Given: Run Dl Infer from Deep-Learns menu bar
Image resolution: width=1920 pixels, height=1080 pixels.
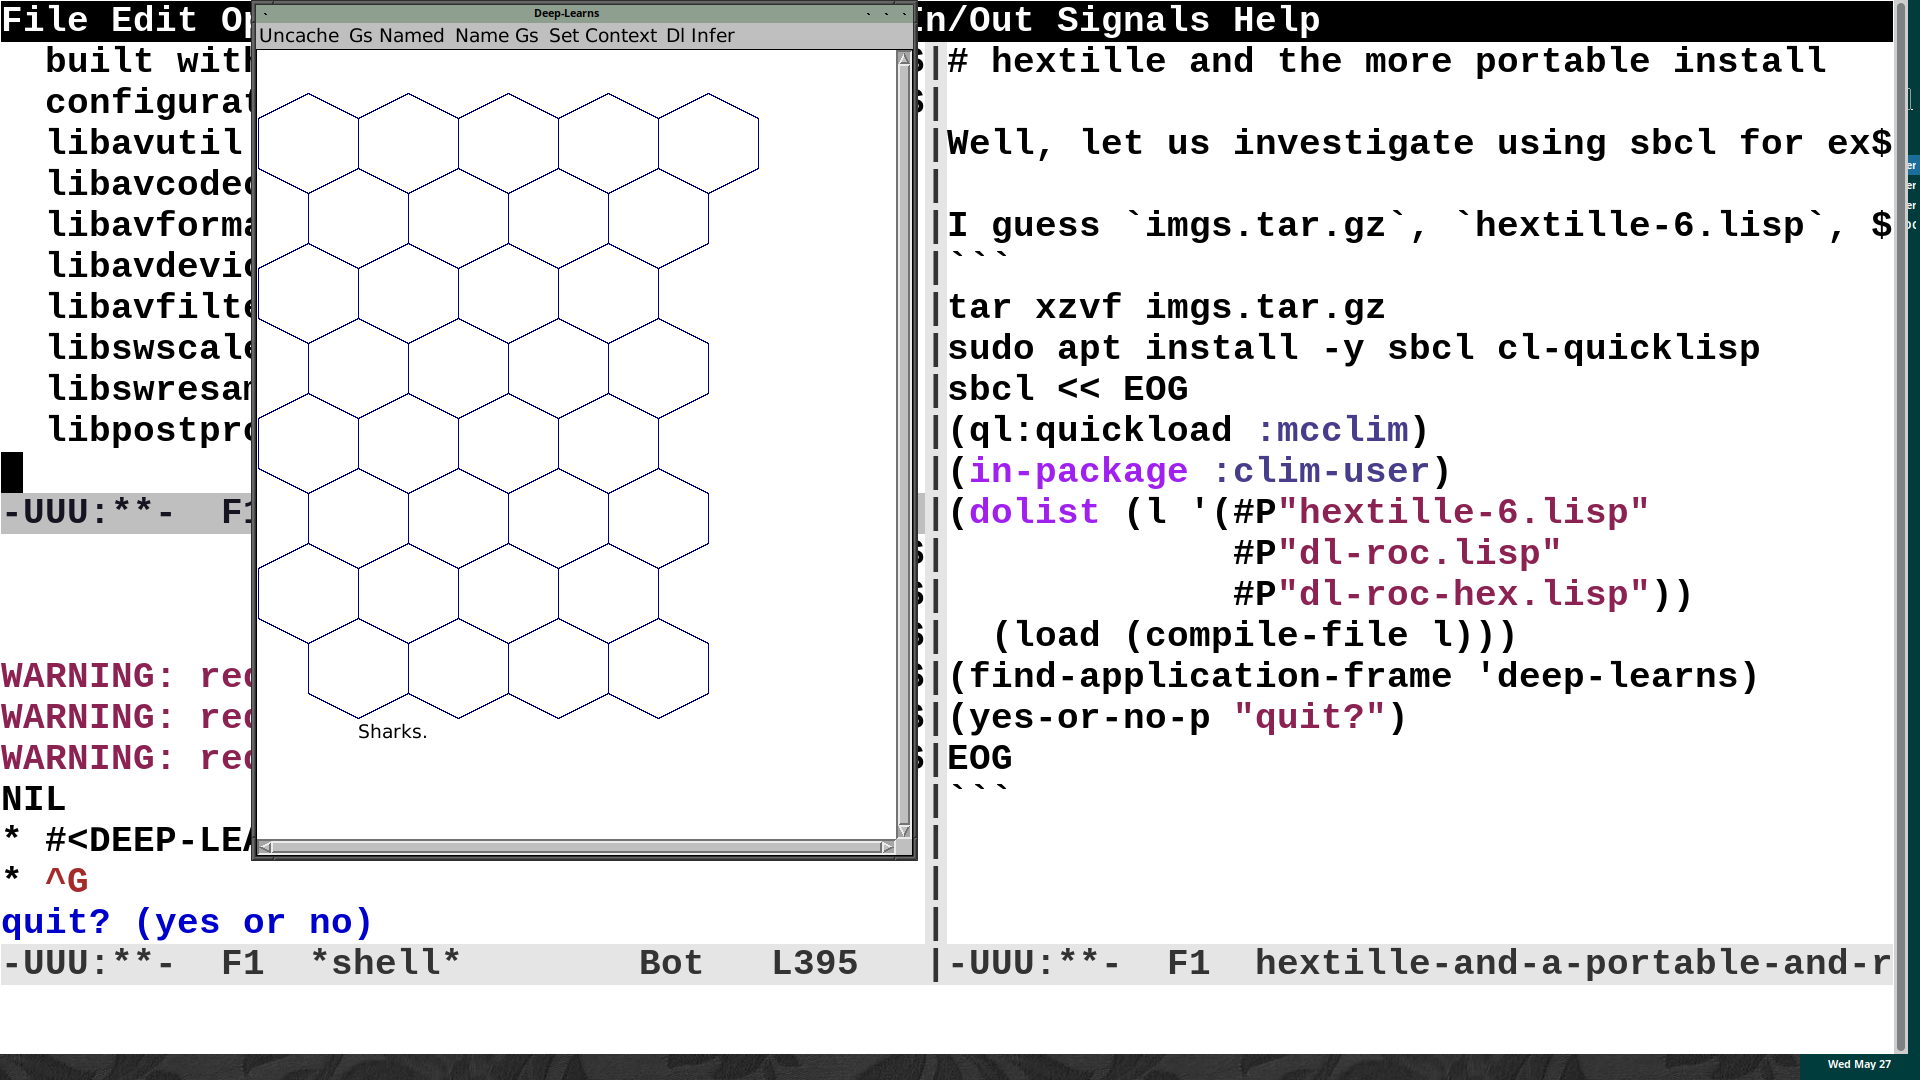Looking at the screenshot, I should click(700, 36).
